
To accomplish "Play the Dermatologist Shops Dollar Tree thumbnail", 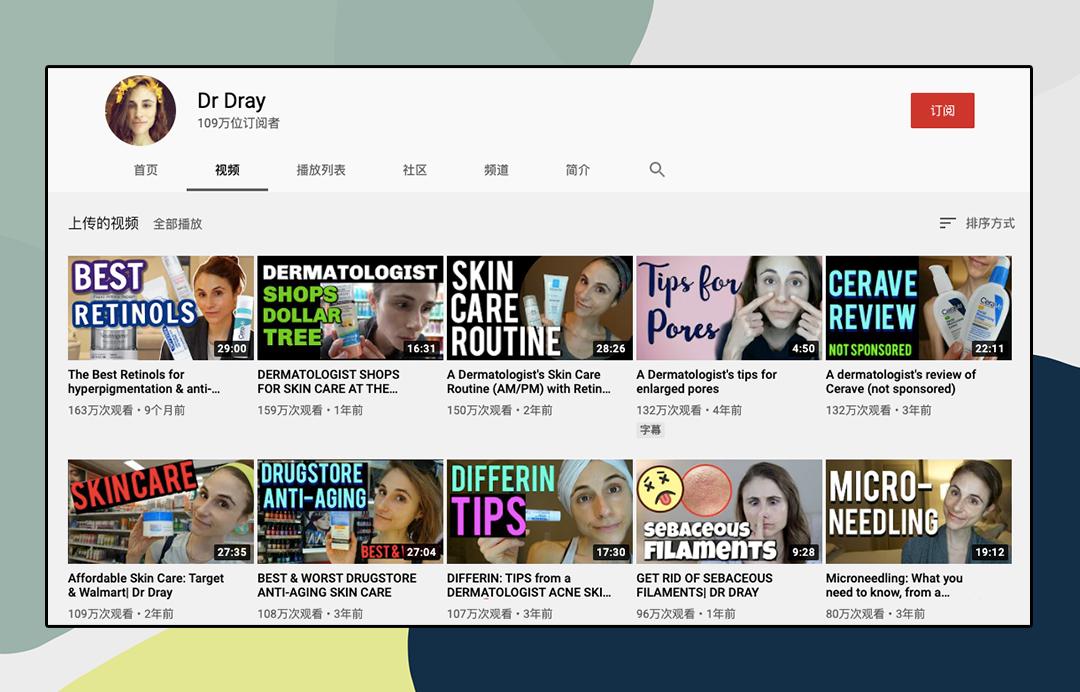I will coord(351,308).
